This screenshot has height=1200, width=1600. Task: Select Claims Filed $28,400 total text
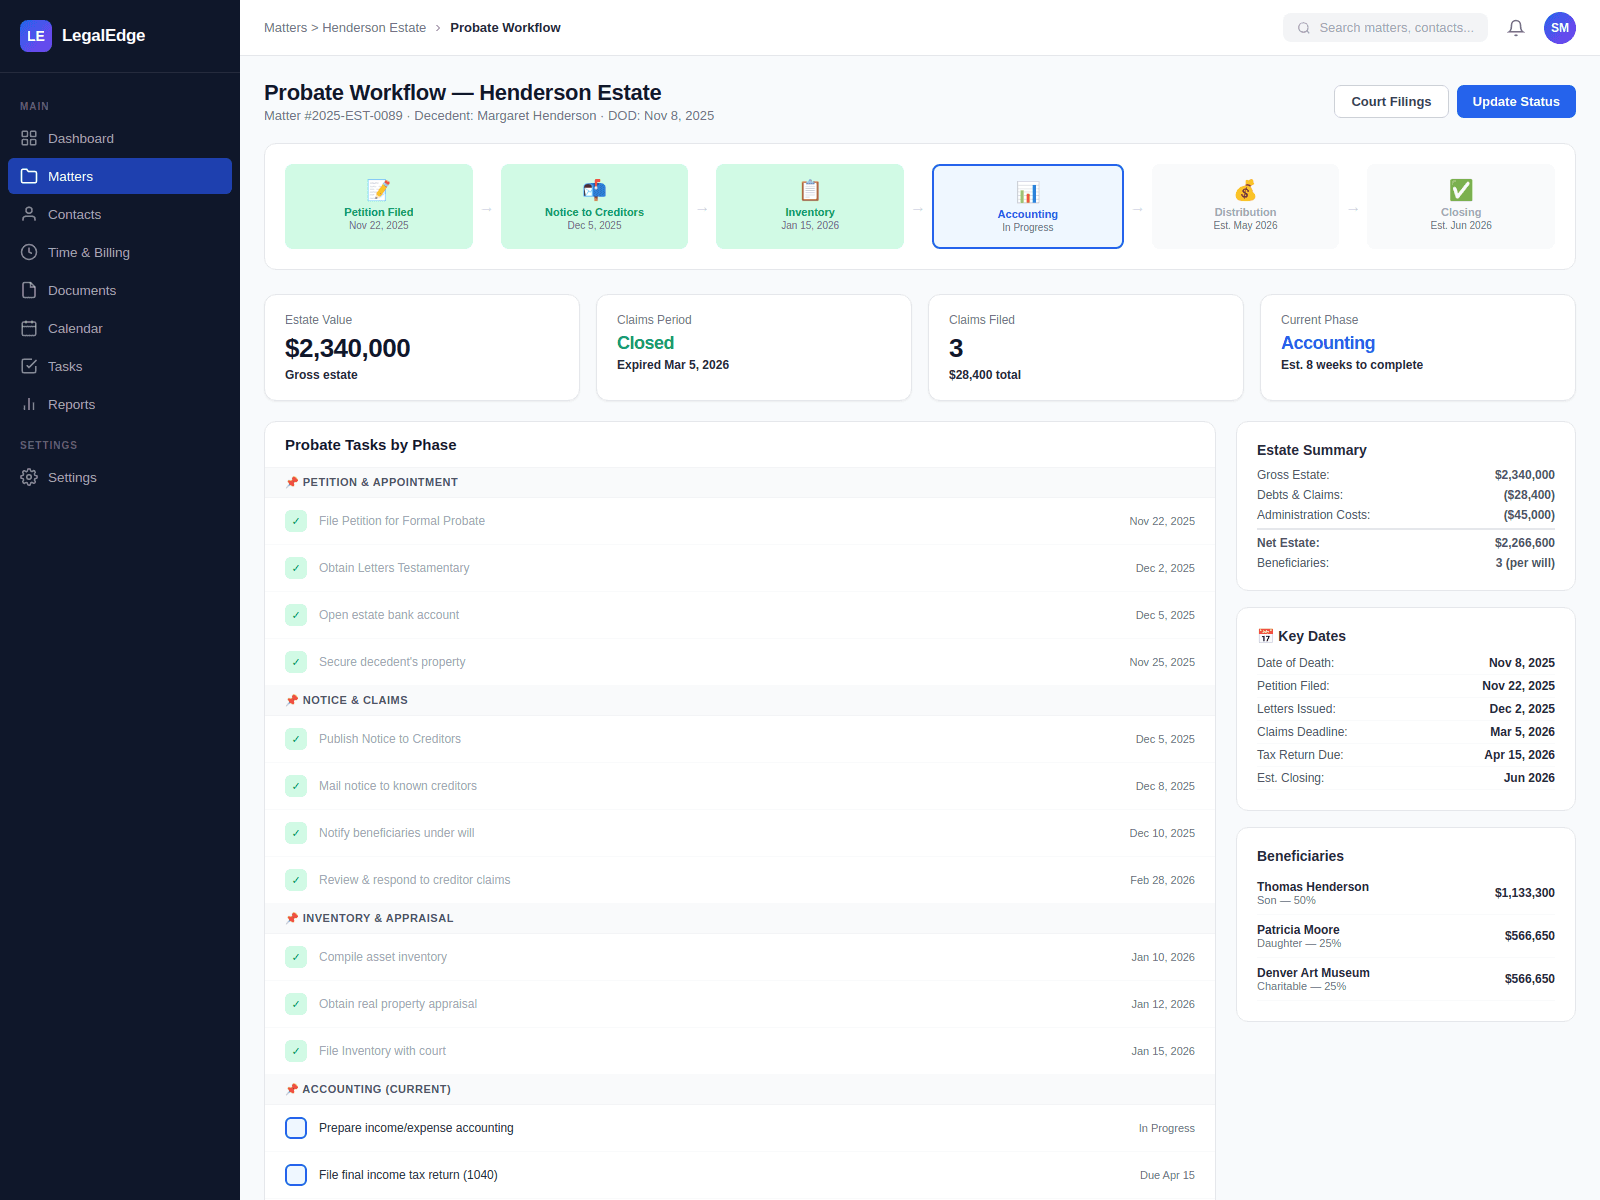click(985, 375)
